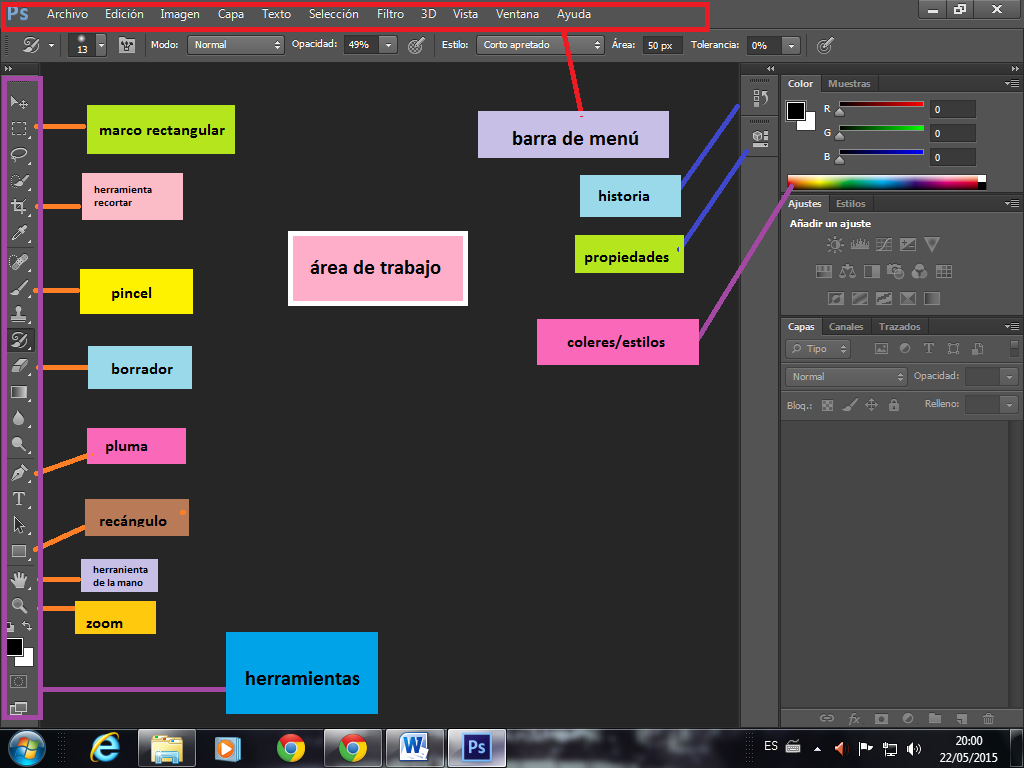Select the Crop tool
Viewport: 1024px width, 768px height.
click(19, 207)
